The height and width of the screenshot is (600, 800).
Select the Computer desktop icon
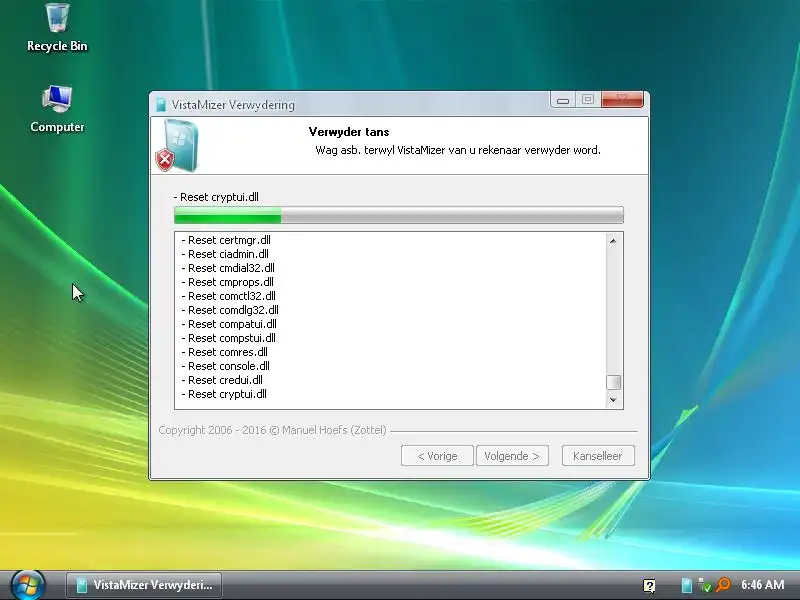[57, 109]
